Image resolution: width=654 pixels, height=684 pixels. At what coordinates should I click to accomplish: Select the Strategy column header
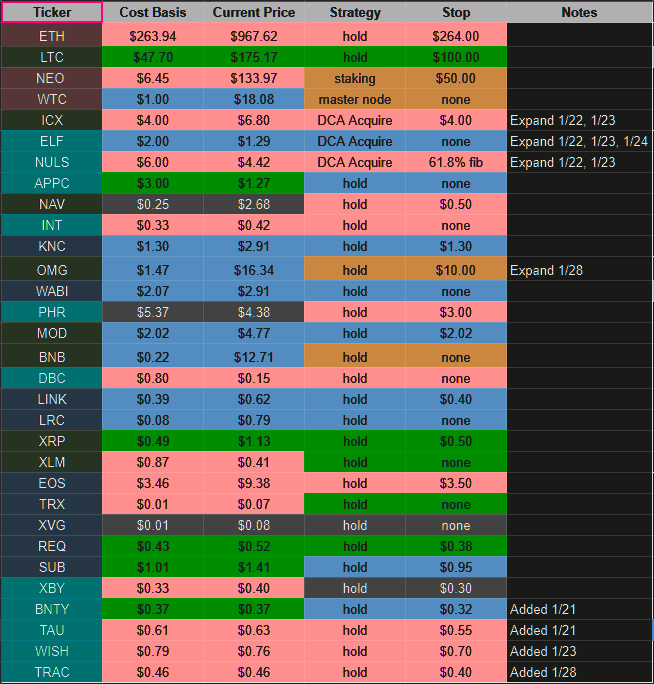click(355, 13)
